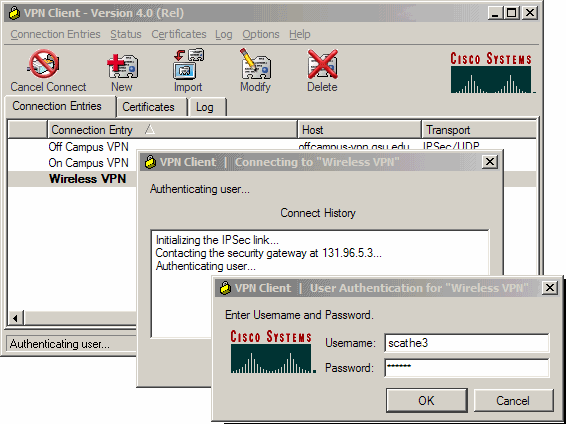Image resolution: width=566 pixels, height=424 pixels.
Task: Click Cancel in the User Authentication dialog
Action: [x=513, y=401]
